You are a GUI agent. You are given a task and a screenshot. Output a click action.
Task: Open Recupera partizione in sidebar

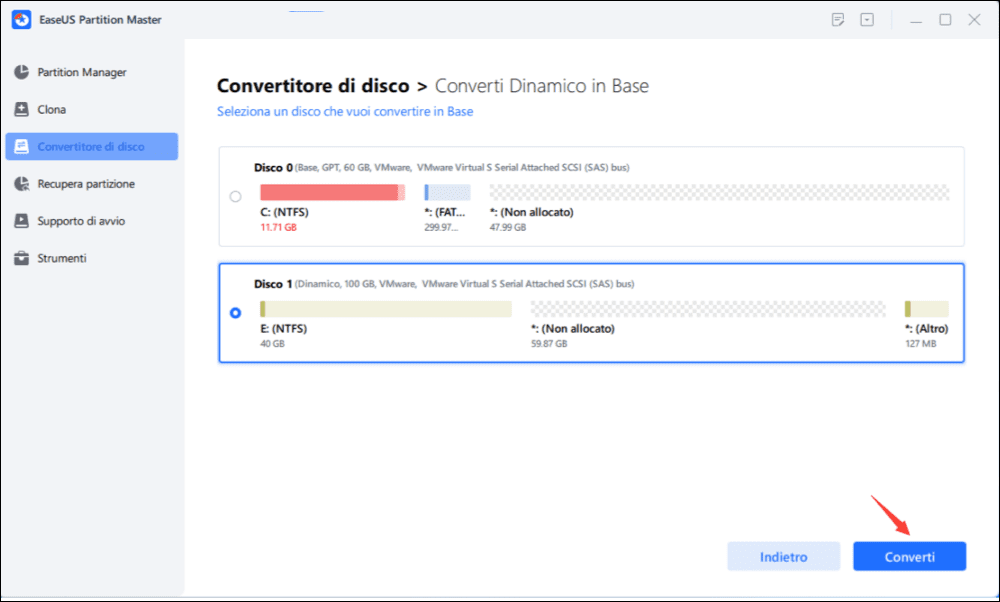coord(92,184)
